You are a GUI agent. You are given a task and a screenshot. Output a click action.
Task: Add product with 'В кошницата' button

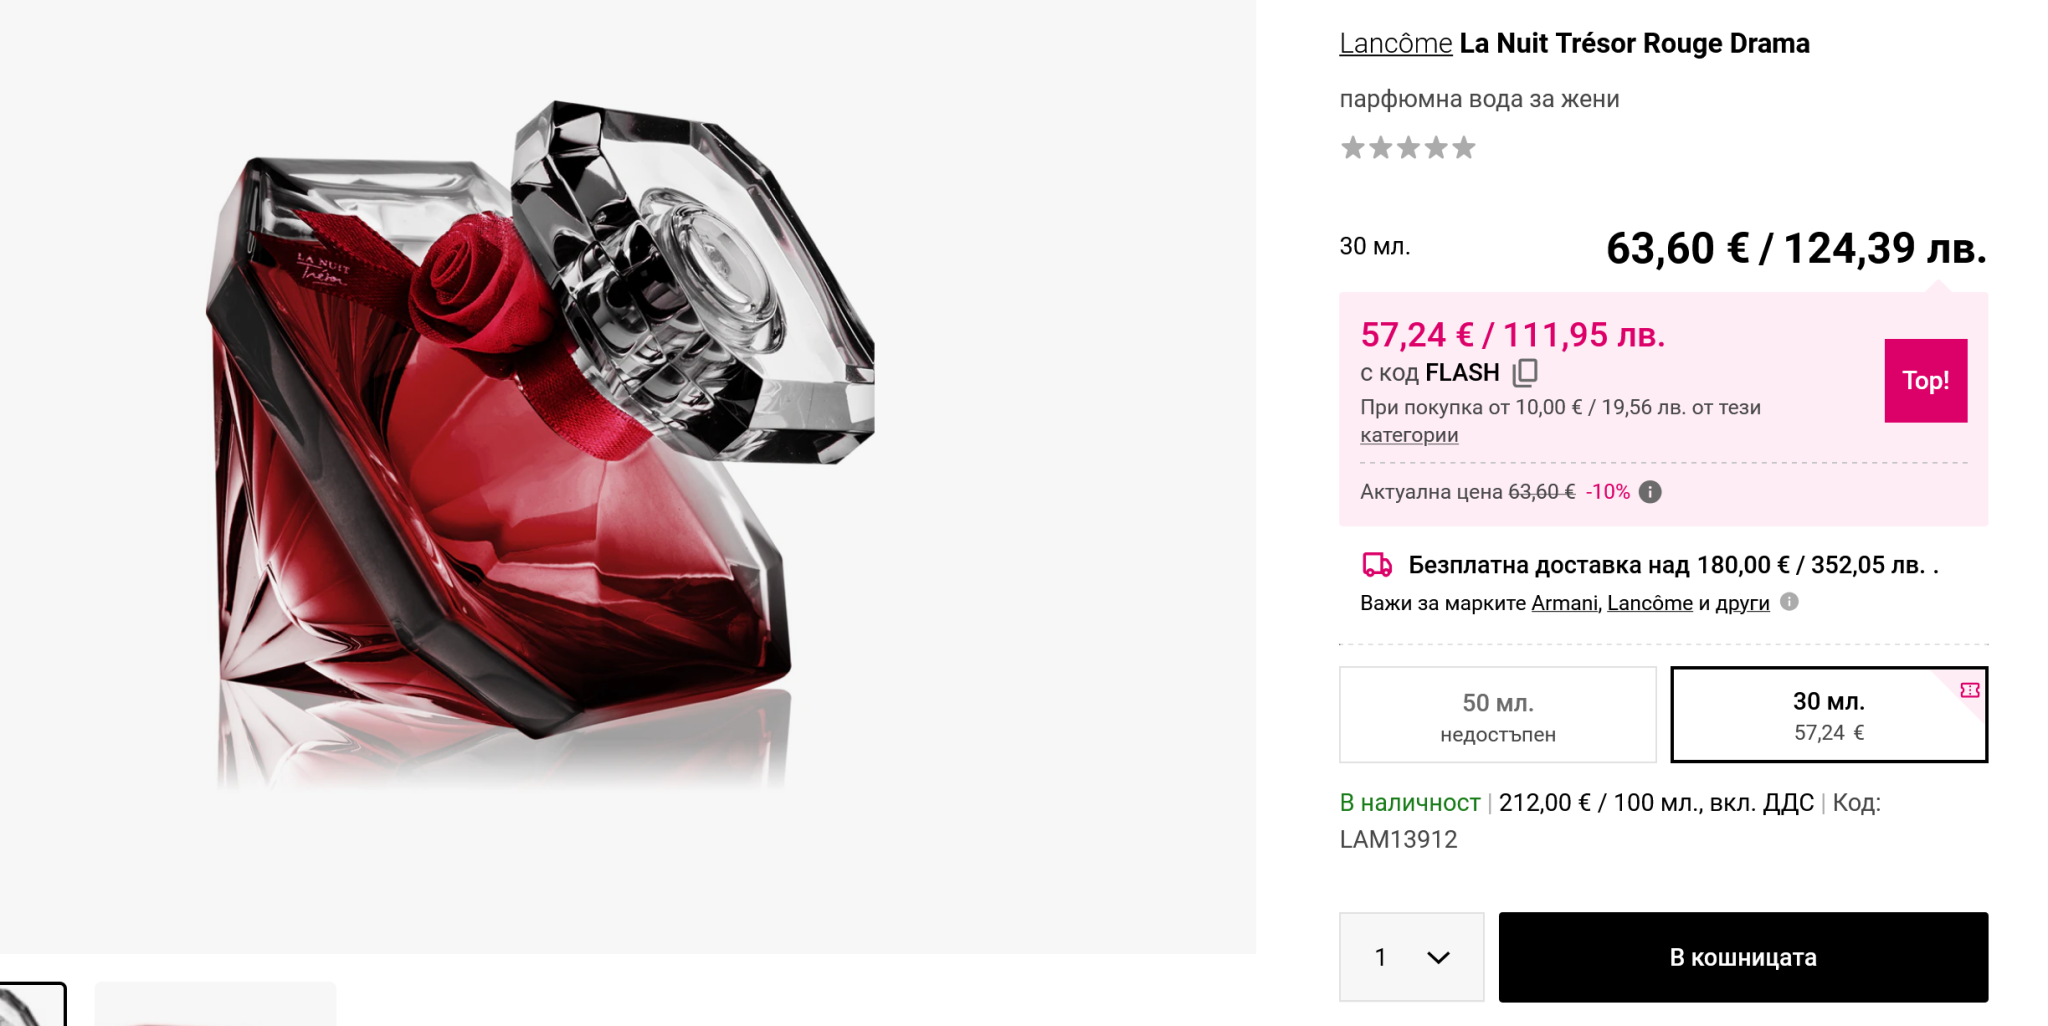click(1742, 957)
